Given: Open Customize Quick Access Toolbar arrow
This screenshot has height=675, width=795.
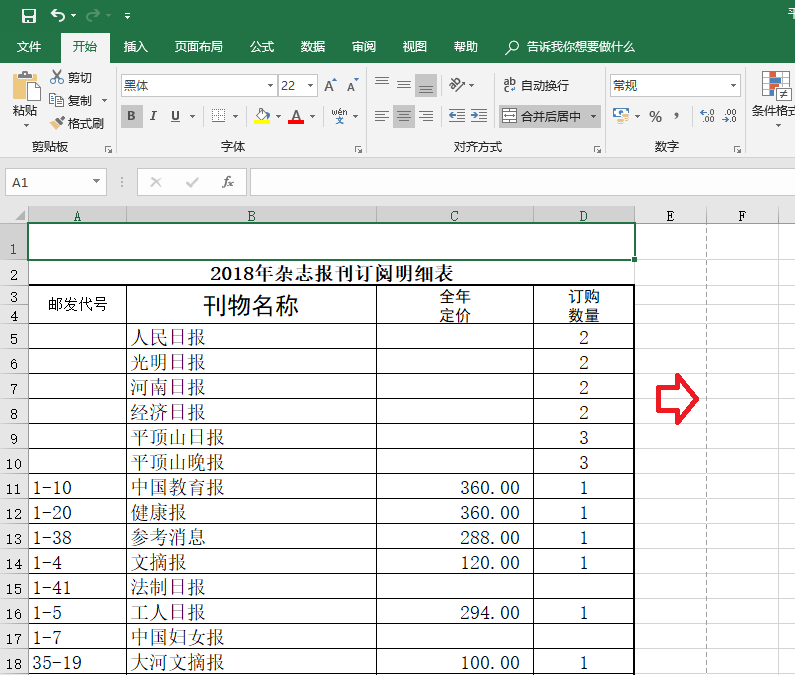Looking at the screenshot, I should point(127,16).
